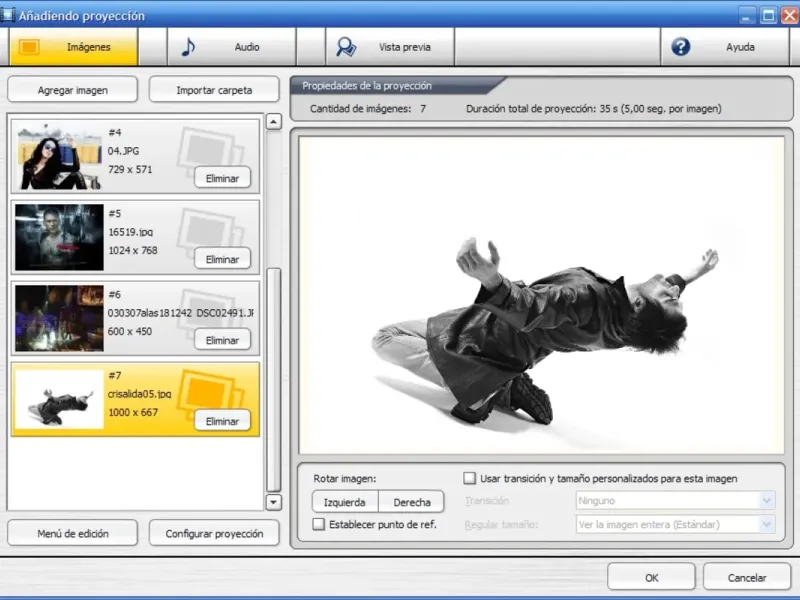The height and width of the screenshot is (600, 800).
Task: Click the Propiedades de la proyección header
Action: coord(367,86)
